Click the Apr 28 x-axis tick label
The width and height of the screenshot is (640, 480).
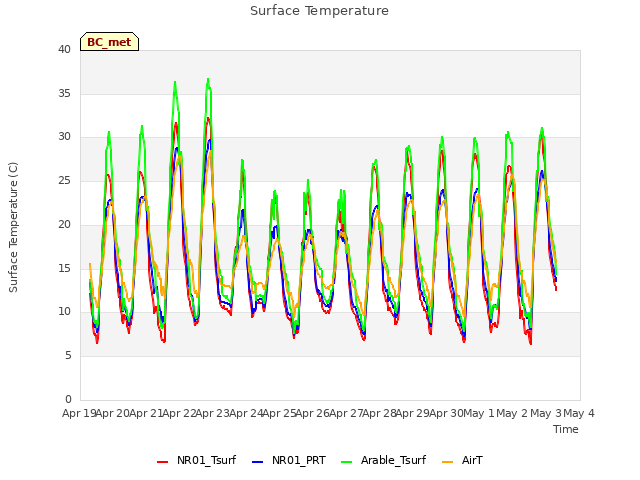pyautogui.click(x=379, y=413)
